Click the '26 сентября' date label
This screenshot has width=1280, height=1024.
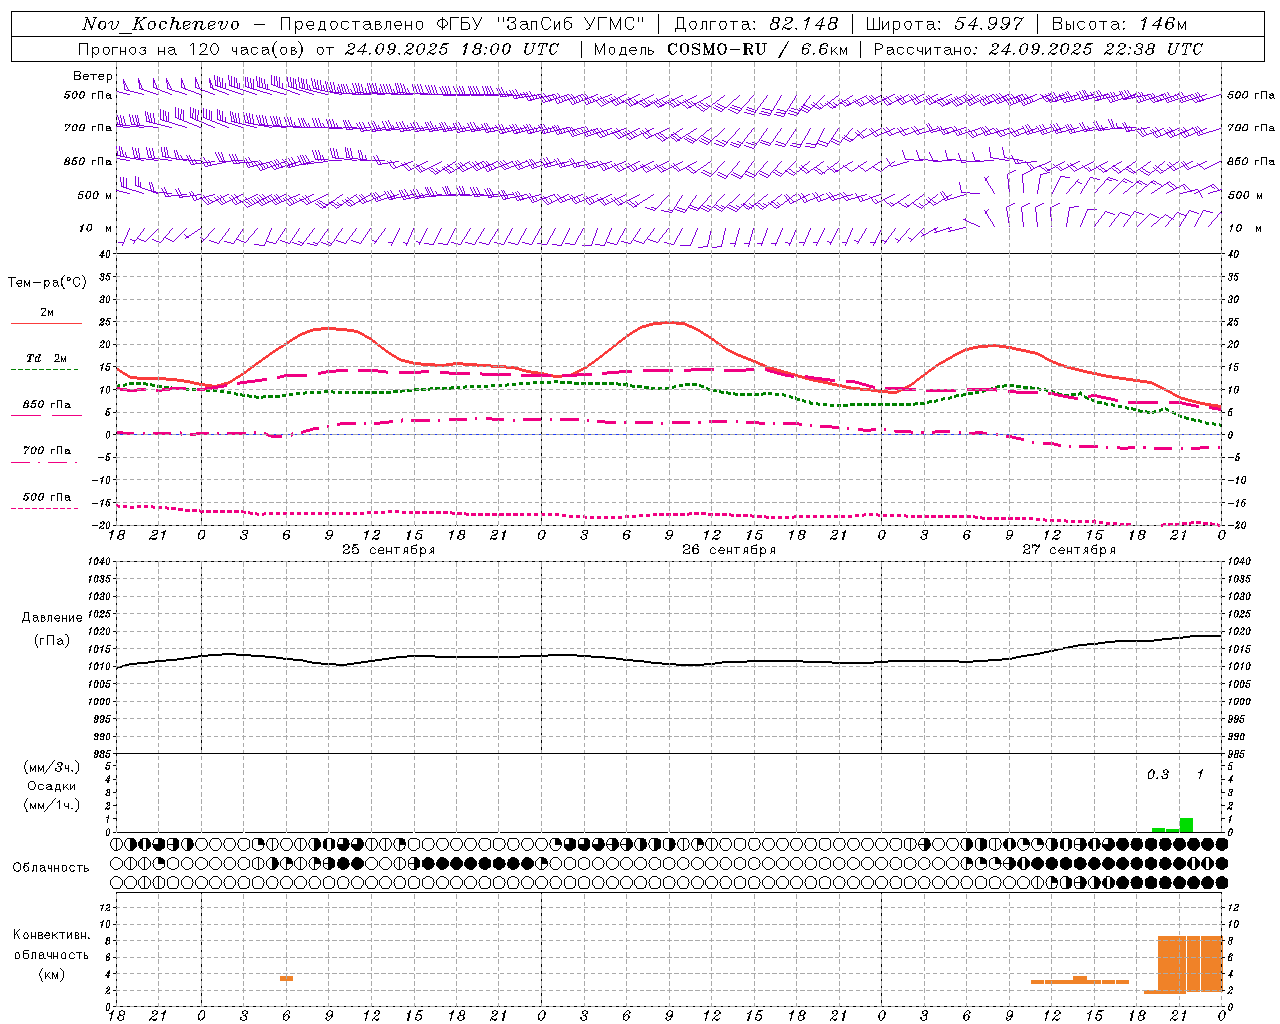pyautogui.click(x=729, y=550)
